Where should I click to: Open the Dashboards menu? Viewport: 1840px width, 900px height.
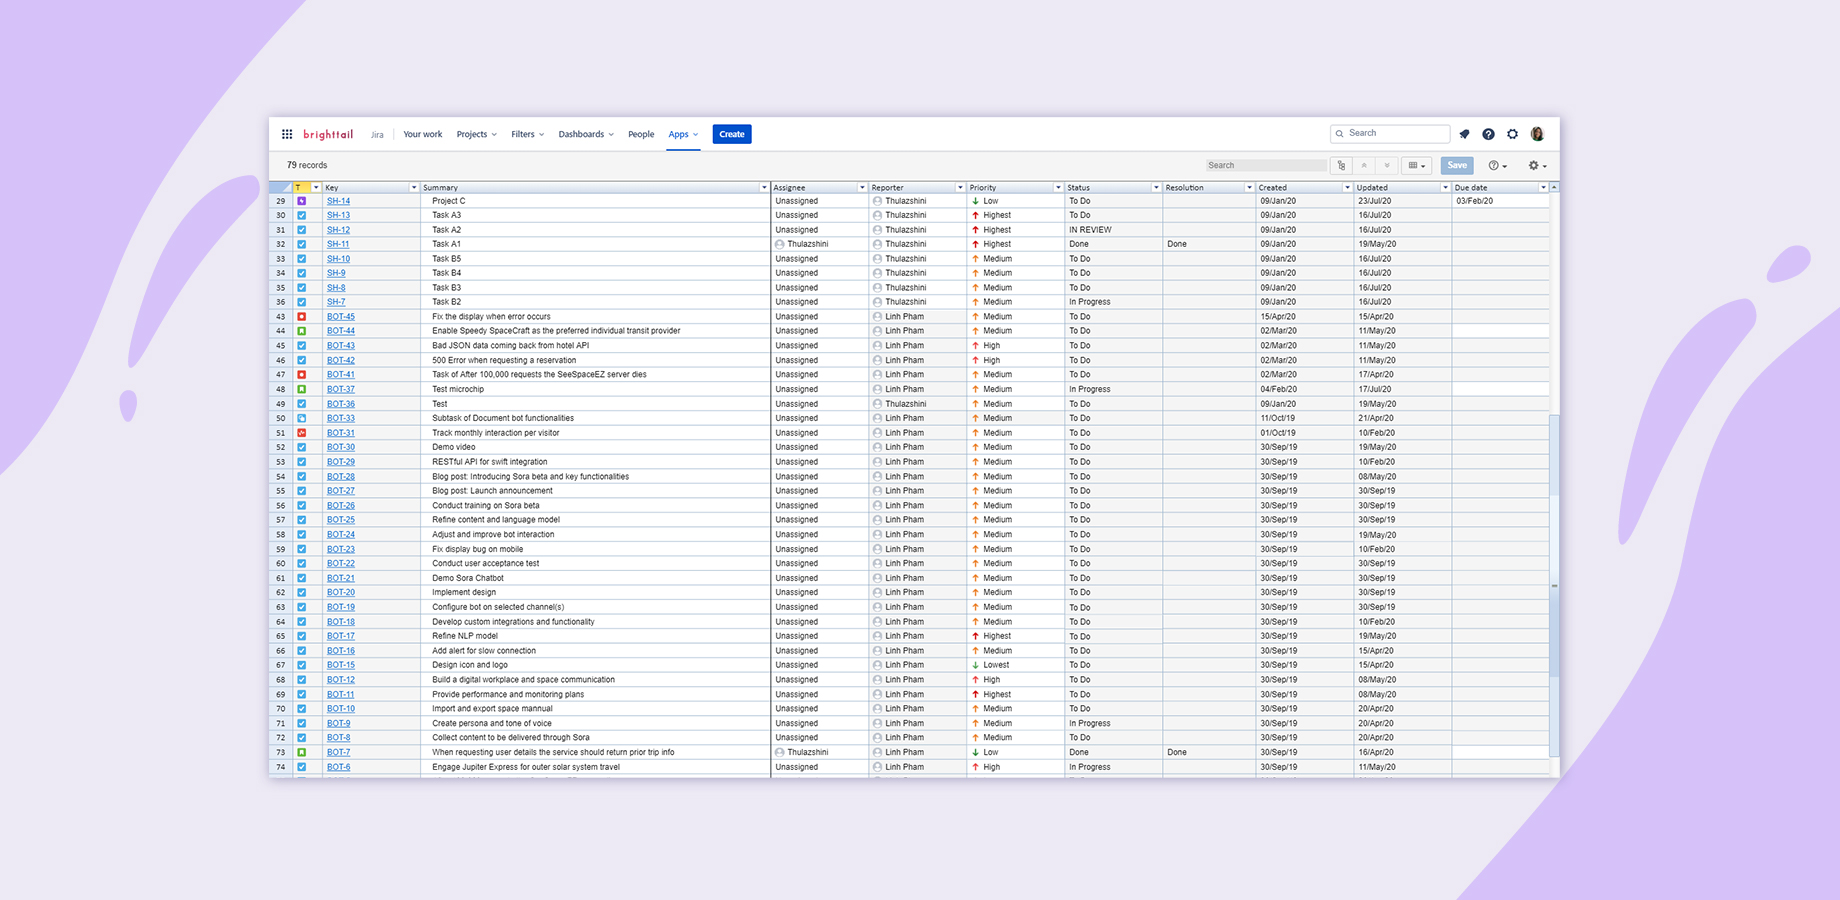click(585, 134)
